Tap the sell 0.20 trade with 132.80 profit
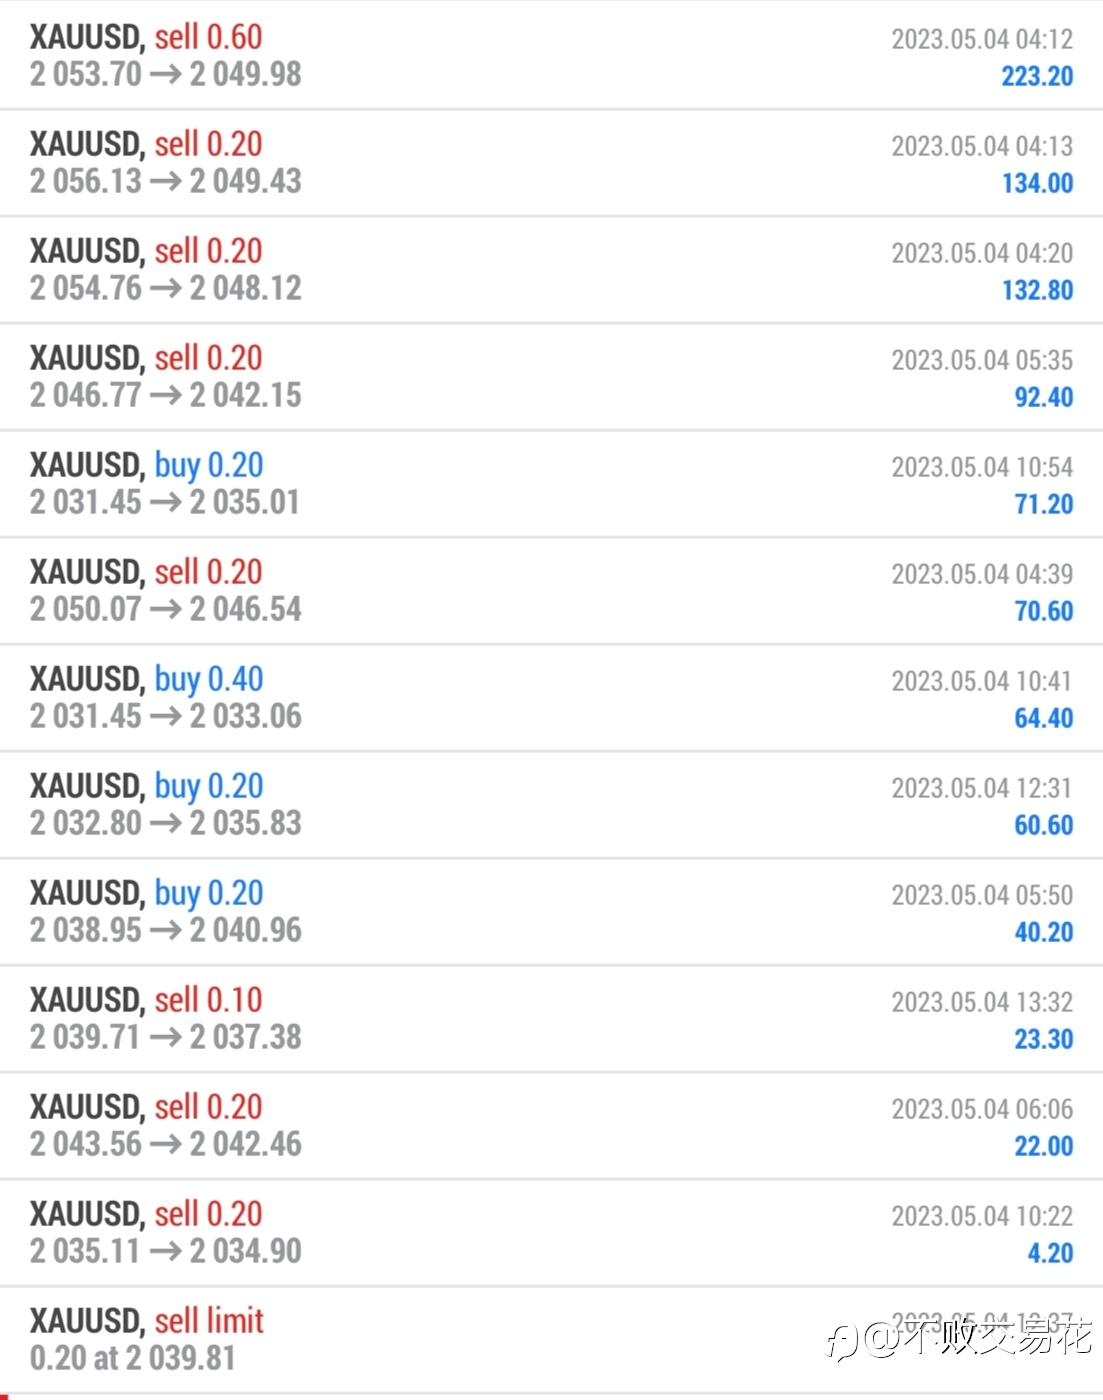Viewport: 1103px width, 1400px height. pyautogui.click(x=551, y=270)
